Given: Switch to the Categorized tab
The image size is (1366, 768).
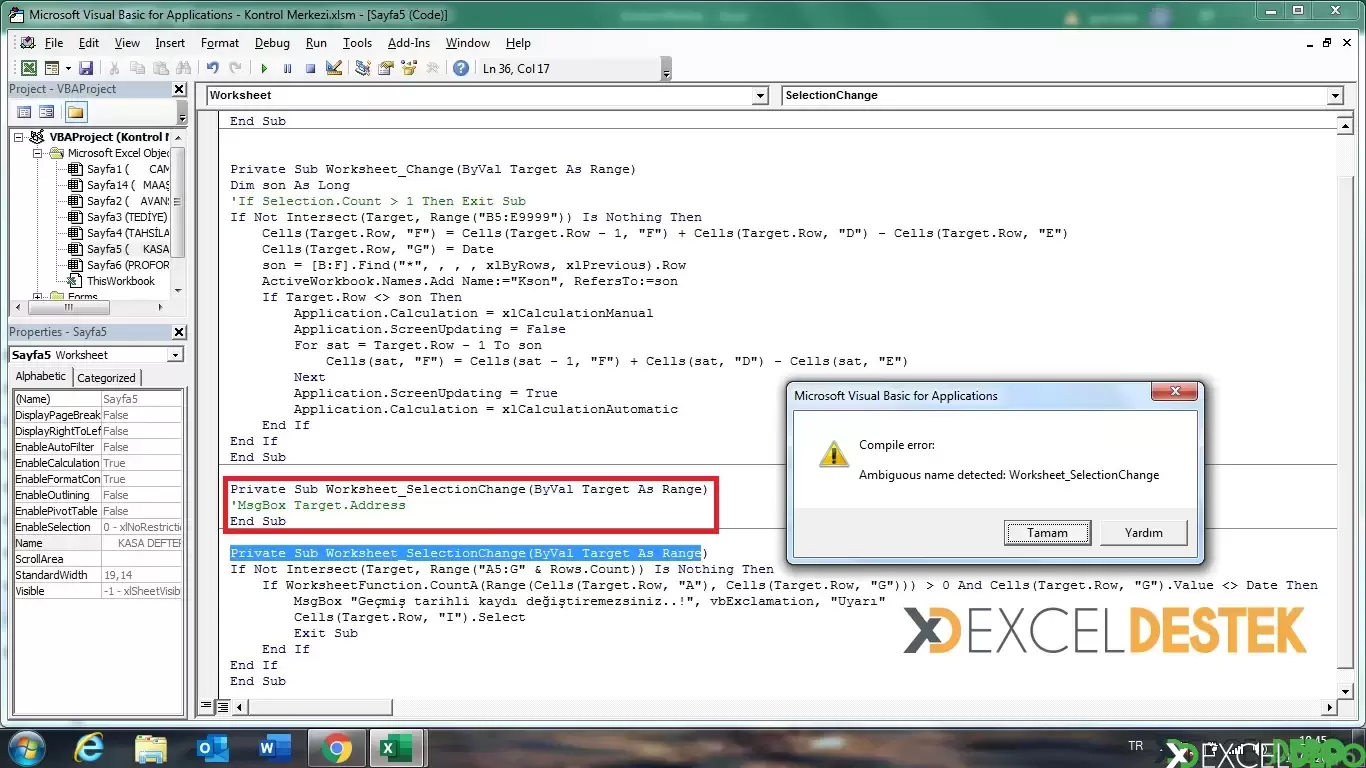Looking at the screenshot, I should 107,378.
